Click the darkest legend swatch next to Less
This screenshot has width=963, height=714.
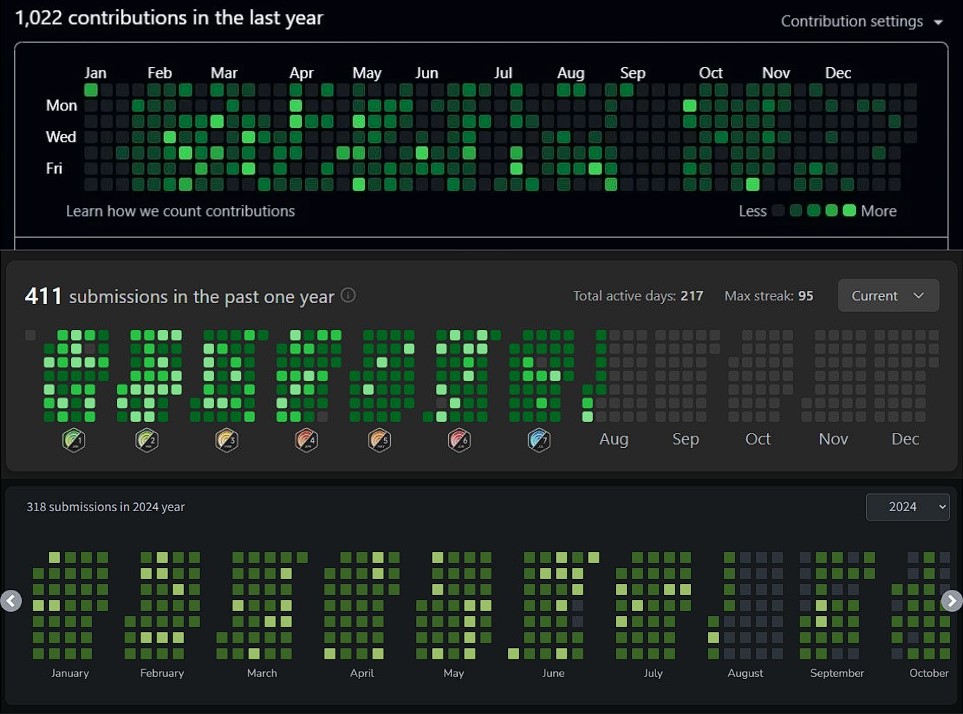click(x=778, y=211)
